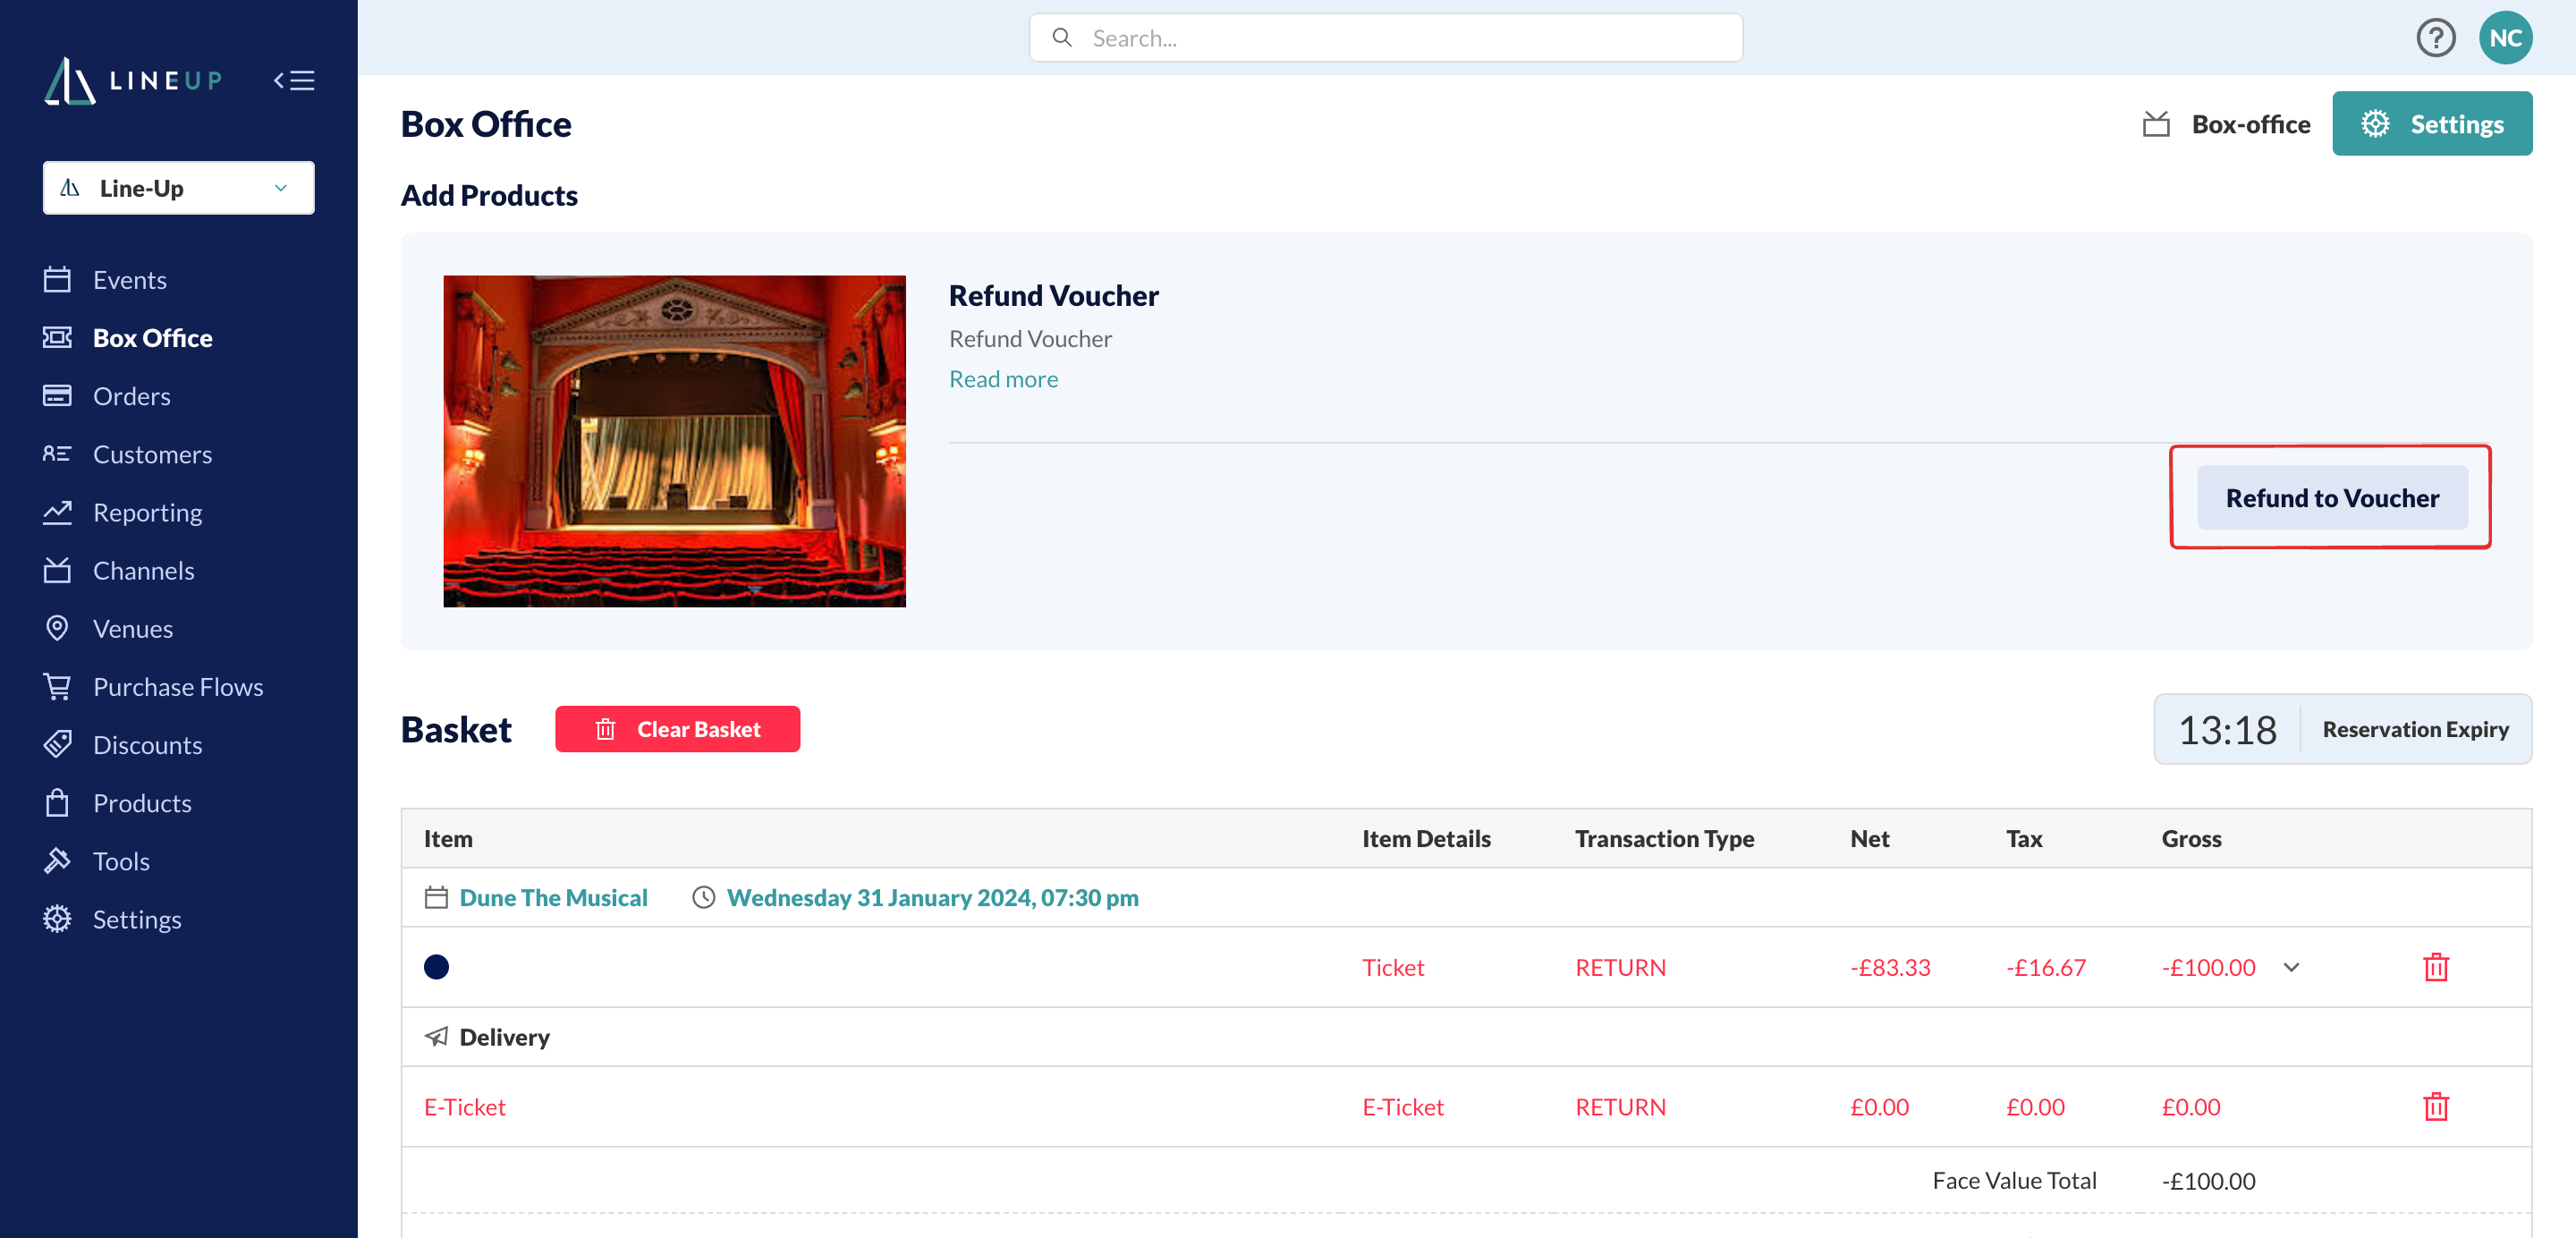
Task: Open the teal Settings button
Action: [x=2431, y=123]
